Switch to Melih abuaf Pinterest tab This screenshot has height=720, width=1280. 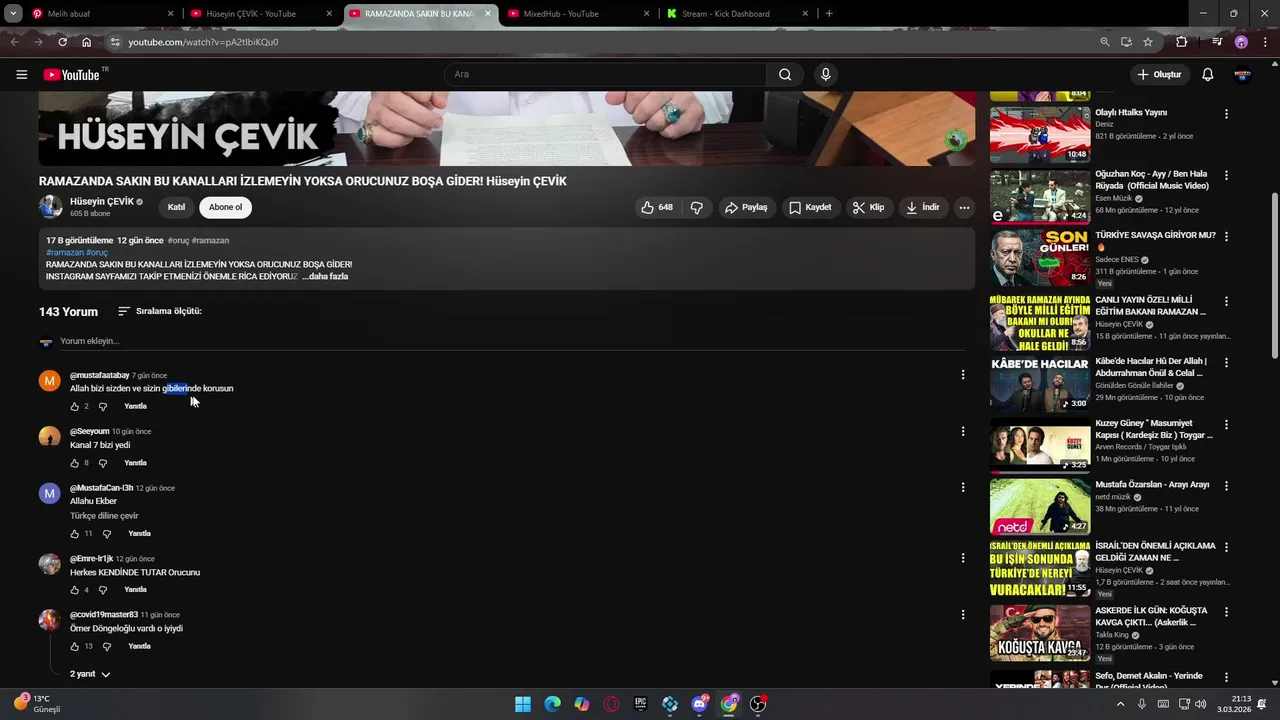tap(103, 14)
